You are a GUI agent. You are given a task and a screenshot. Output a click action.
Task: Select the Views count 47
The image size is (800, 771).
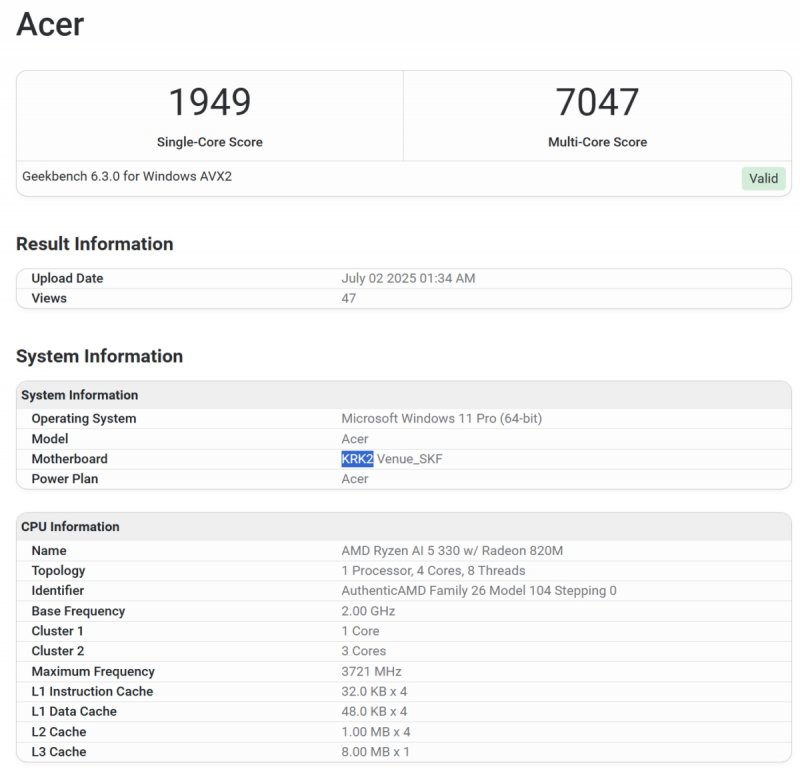coord(345,298)
